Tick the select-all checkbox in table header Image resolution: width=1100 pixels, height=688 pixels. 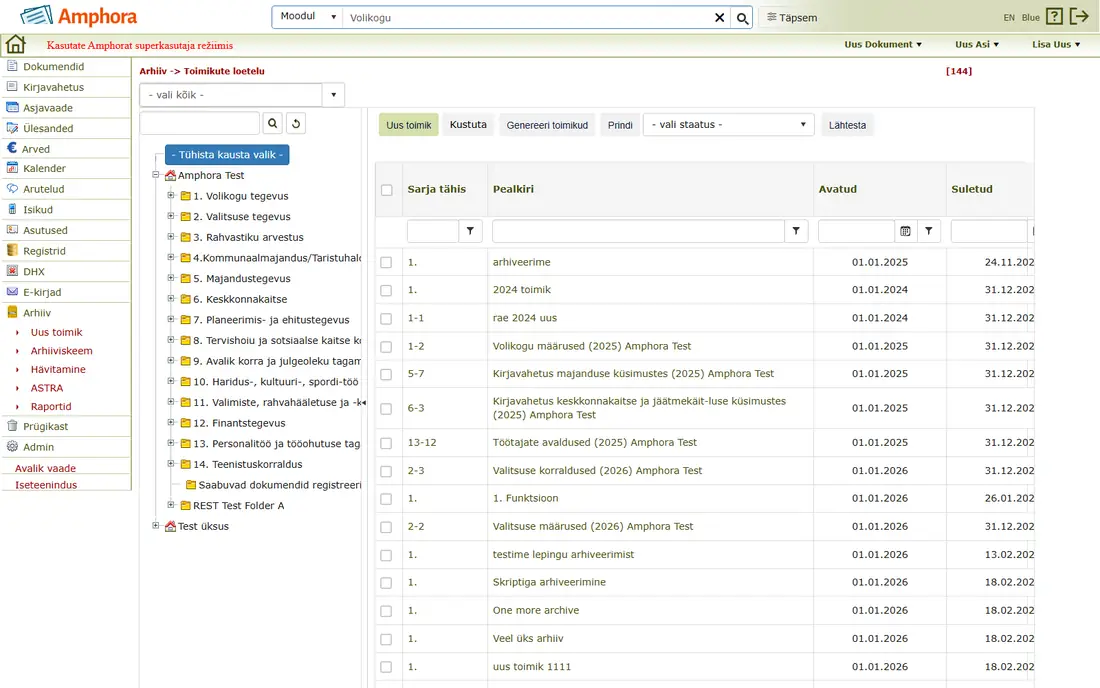(x=387, y=190)
